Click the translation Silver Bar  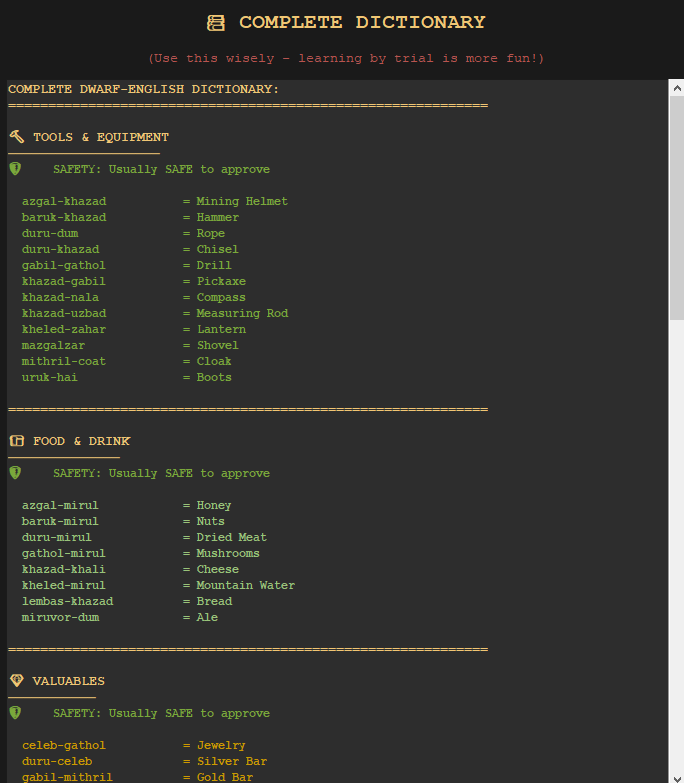click(232, 762)
